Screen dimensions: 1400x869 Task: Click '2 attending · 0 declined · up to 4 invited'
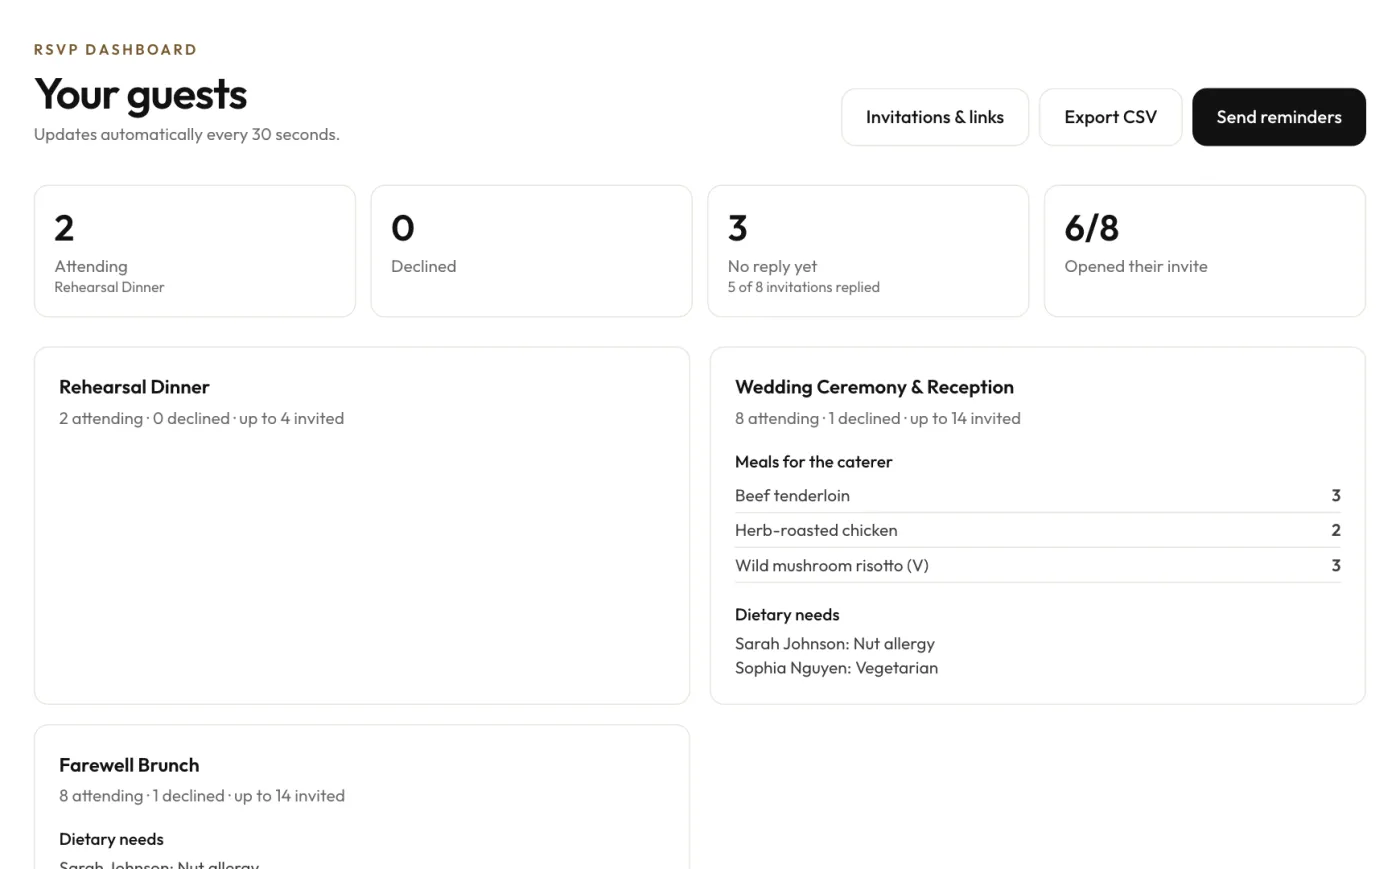coord(201,418)
